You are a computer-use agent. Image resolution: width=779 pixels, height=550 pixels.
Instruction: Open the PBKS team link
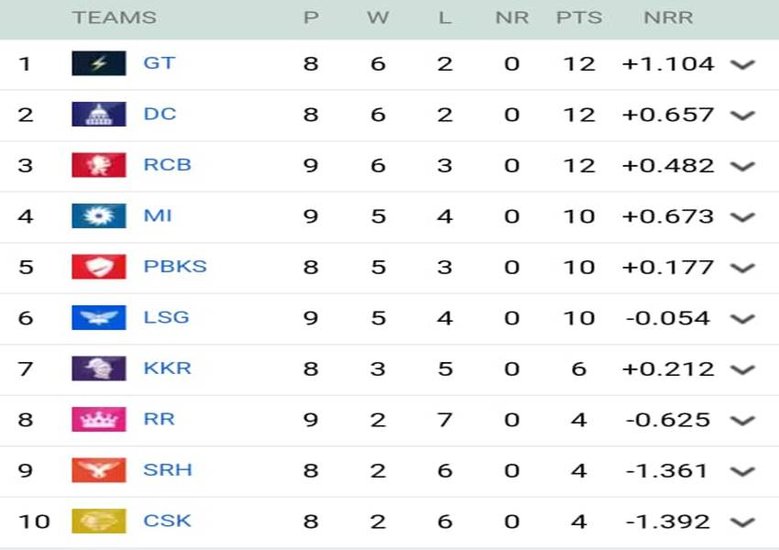click(x=175, y=266)
